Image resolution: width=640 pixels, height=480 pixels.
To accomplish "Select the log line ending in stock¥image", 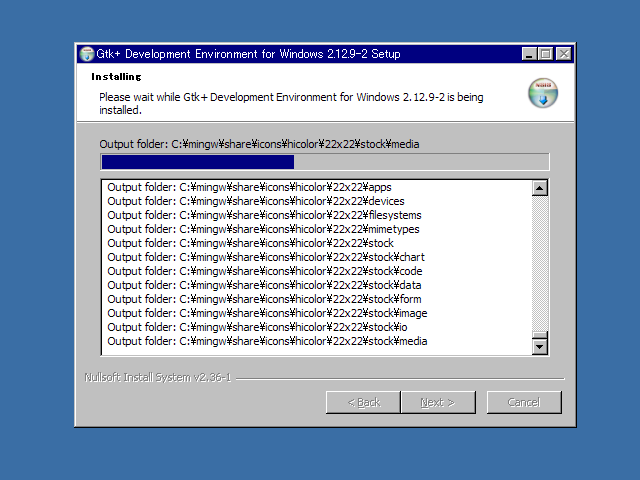I will (267, 313).
